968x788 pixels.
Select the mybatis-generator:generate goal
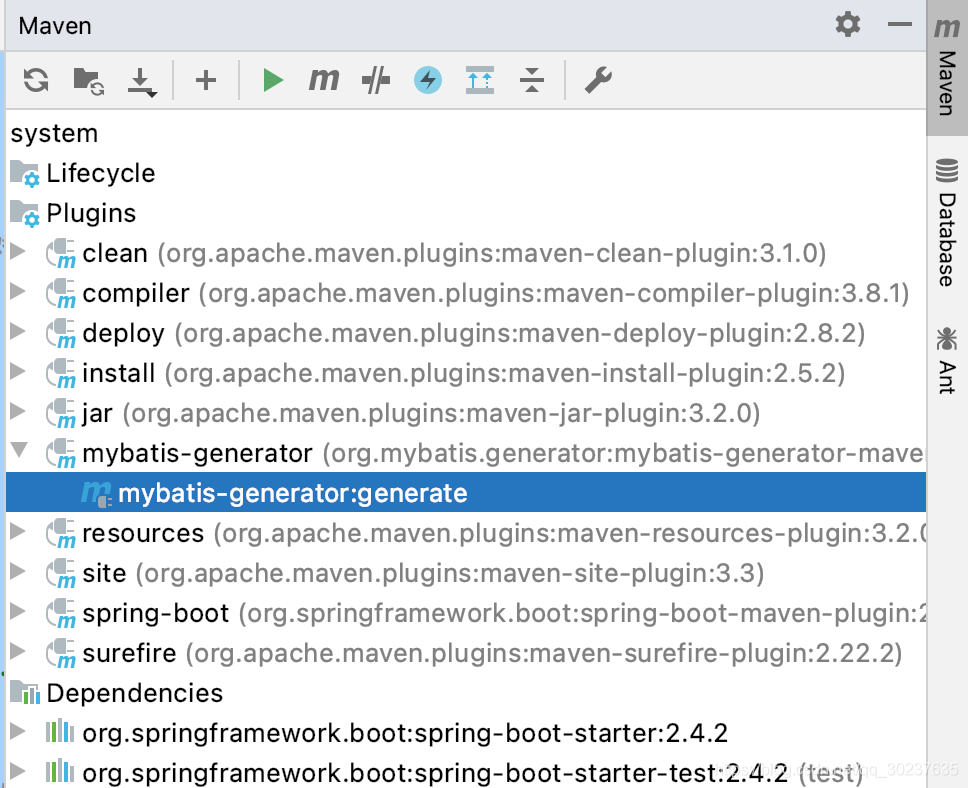point(465,493)
